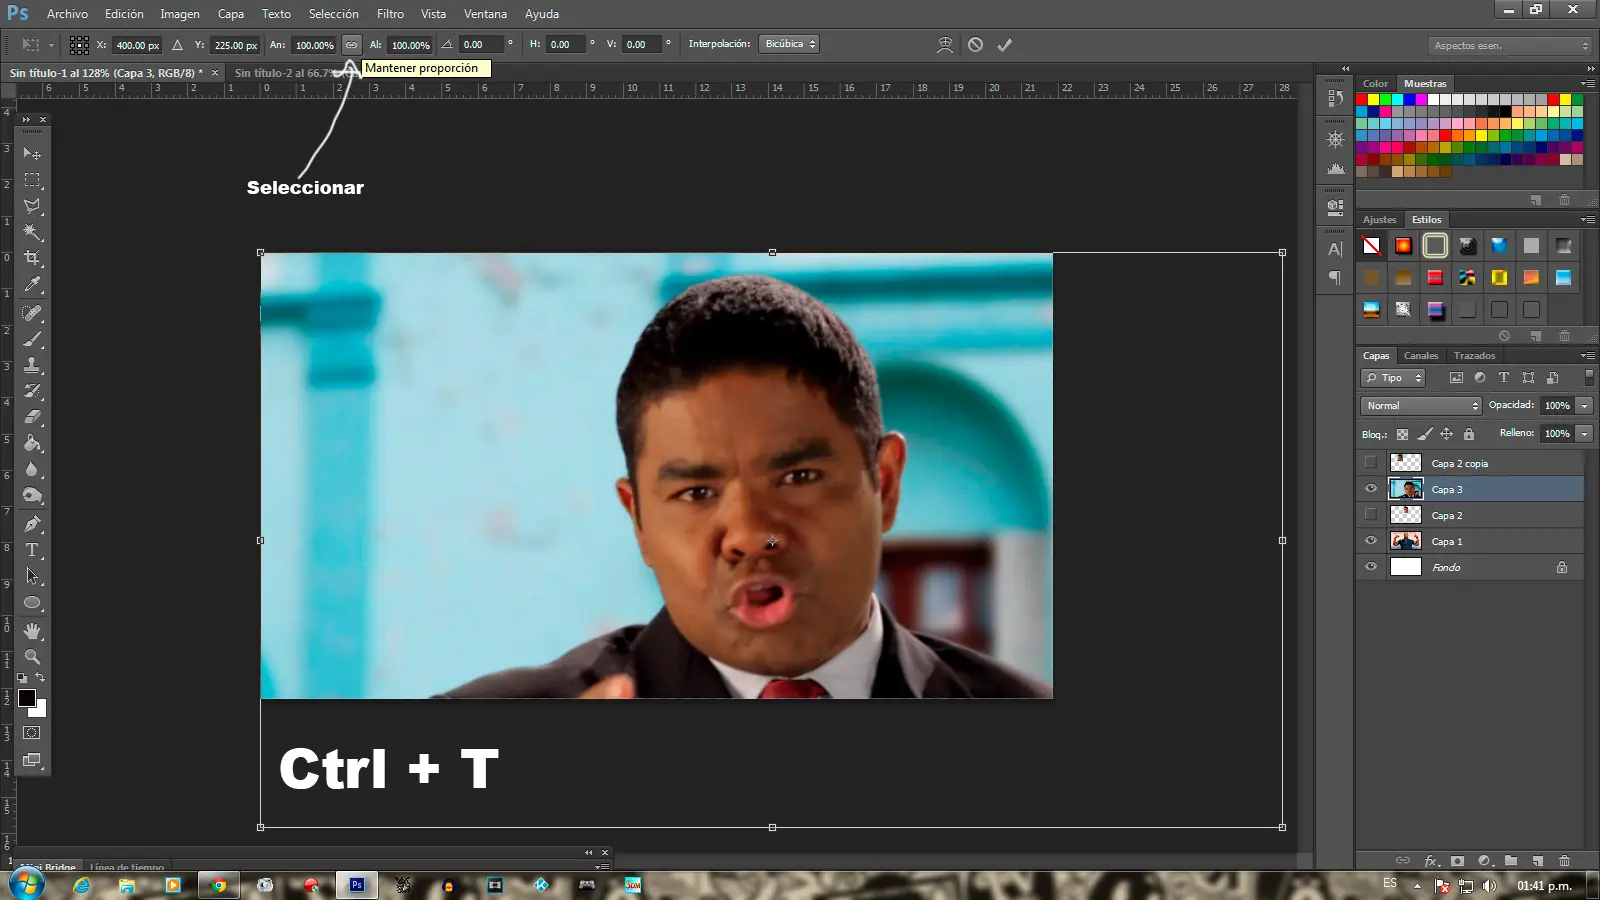The height and width of the screenshot is (900, 1600).
Task: Select the Blur tool
Action: coord(32,469)
